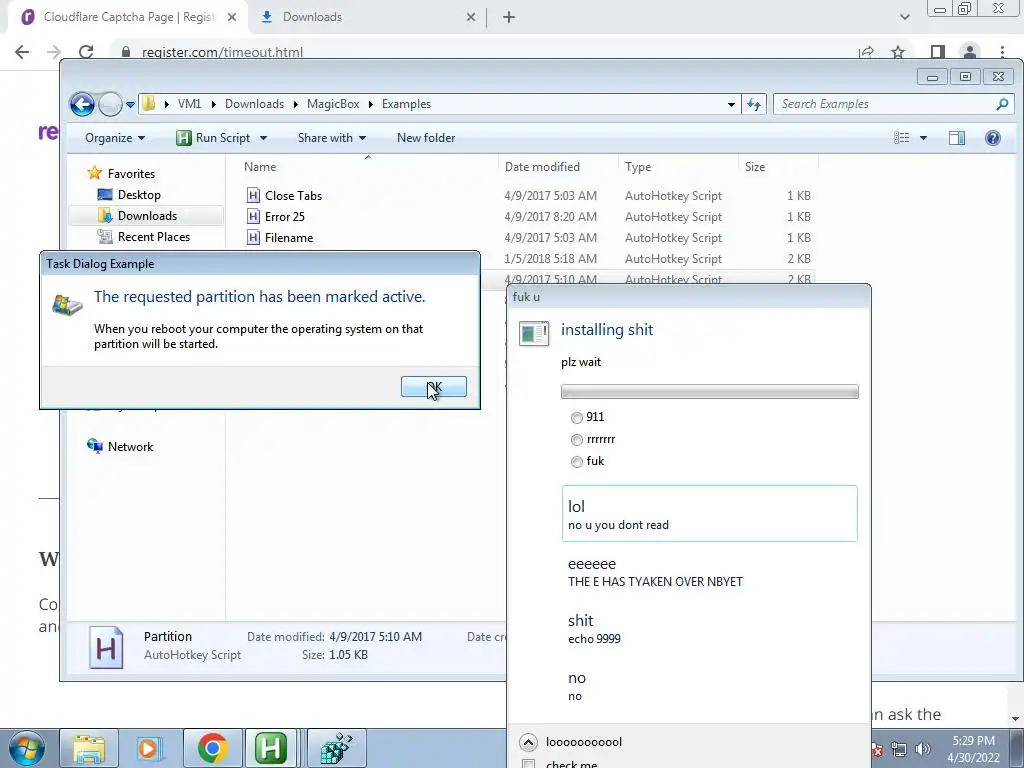Viewport: 1024px width, 768px height.
Task: Switch to Cloudflare Captcha Page tab
Action: click(x=128, y=17)
